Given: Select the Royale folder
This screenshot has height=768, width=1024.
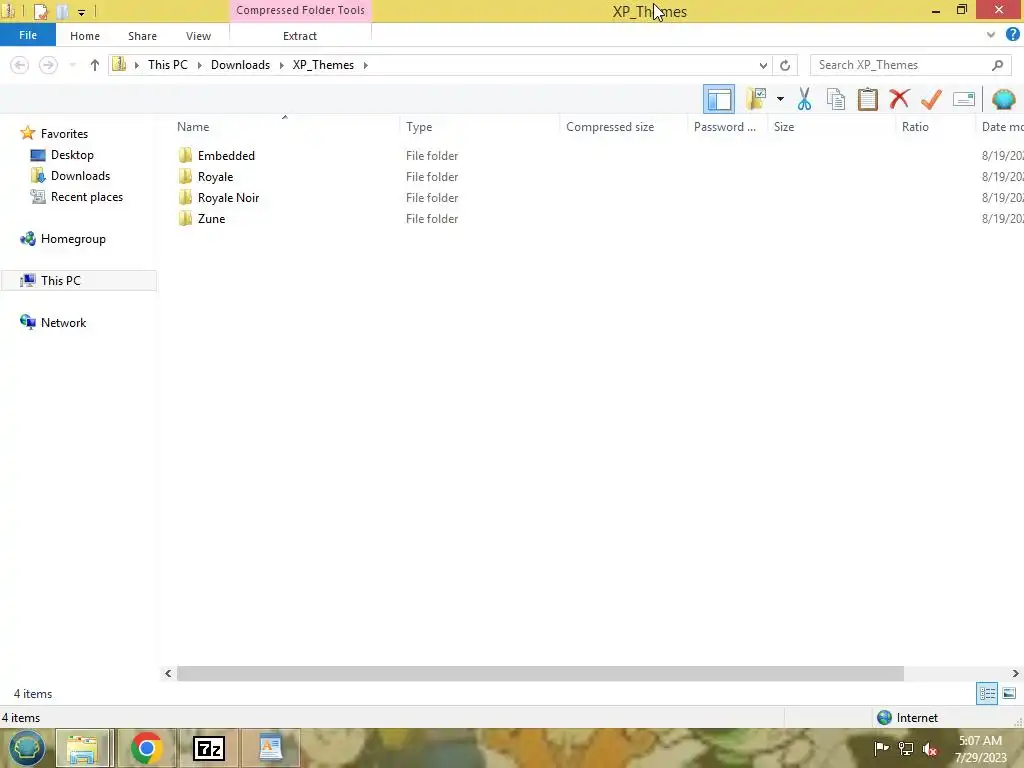Looking at the screenshot, I should tap(215, 176).
